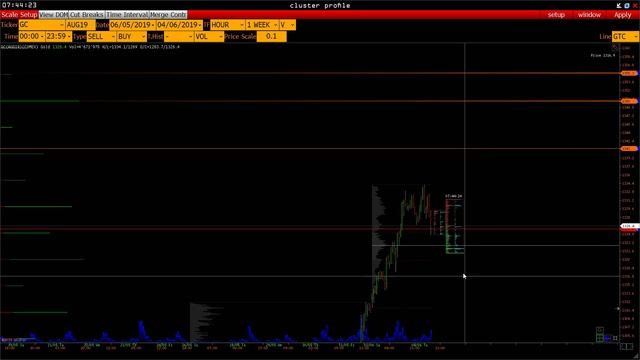Open the window menu

pos(589,15)
